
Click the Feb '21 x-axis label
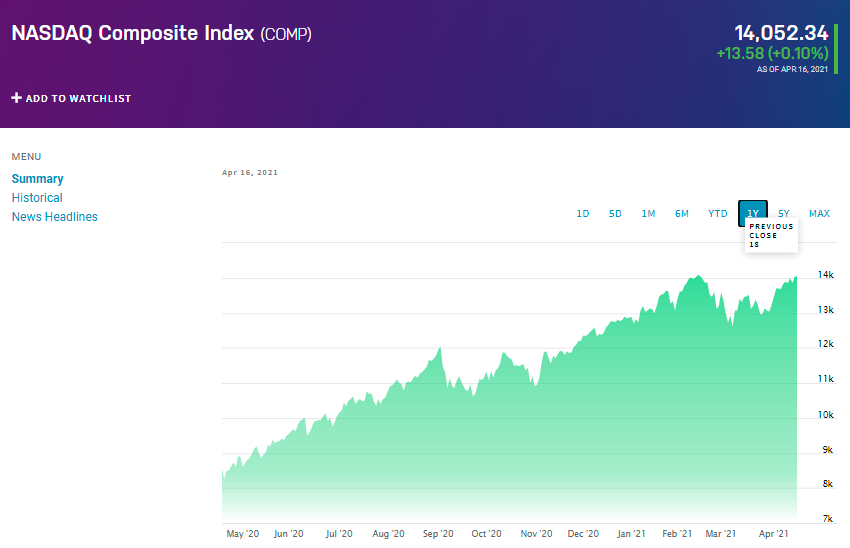point(677,534)
